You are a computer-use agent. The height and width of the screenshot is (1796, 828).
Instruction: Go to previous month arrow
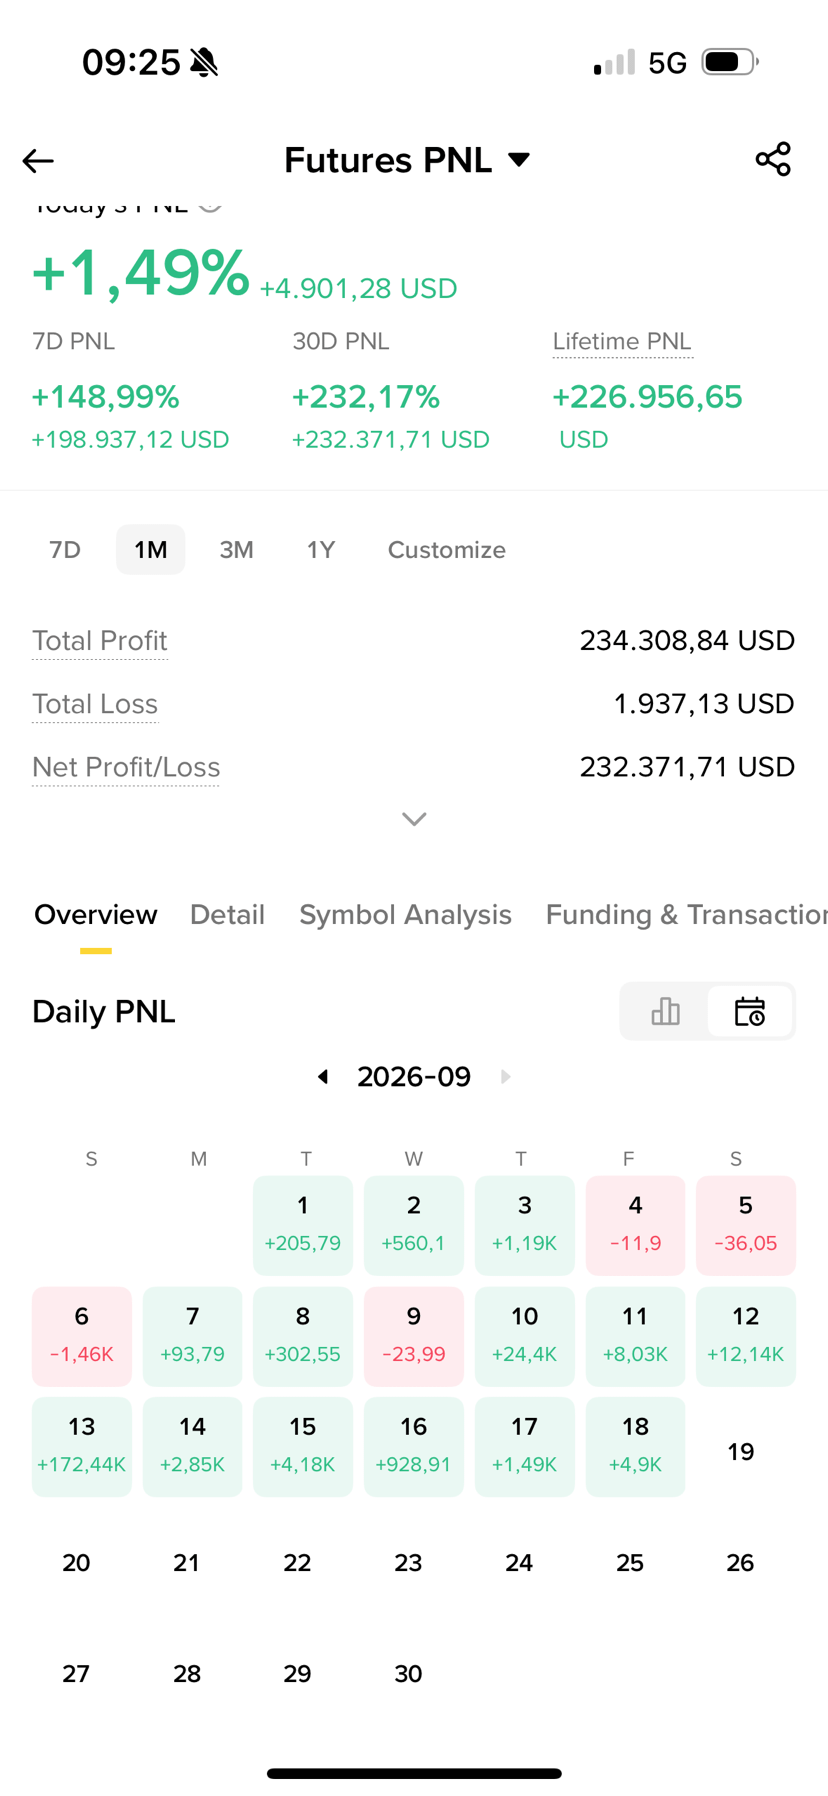pos(323,1076)
